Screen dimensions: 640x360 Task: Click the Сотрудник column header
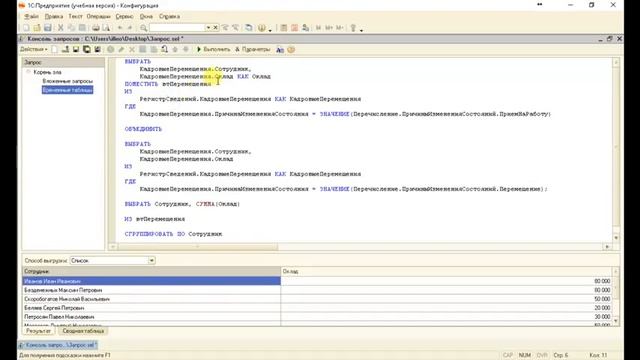151,271
